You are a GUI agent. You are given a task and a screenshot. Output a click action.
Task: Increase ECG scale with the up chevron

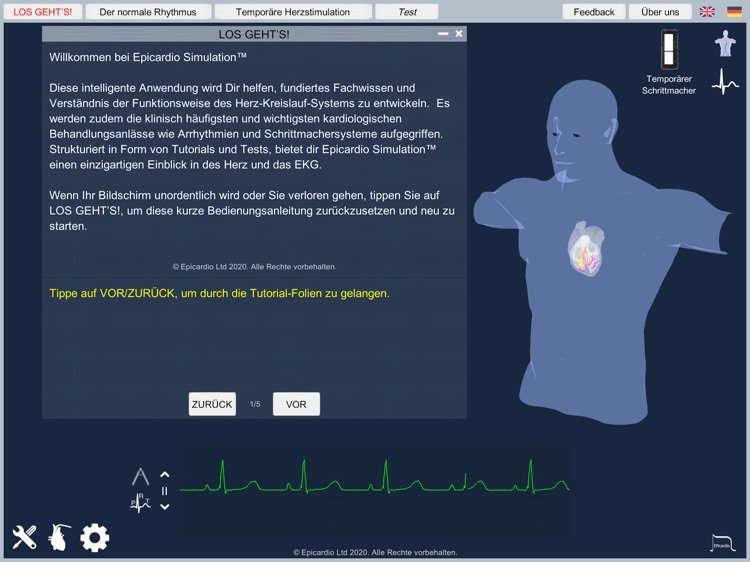165,475
